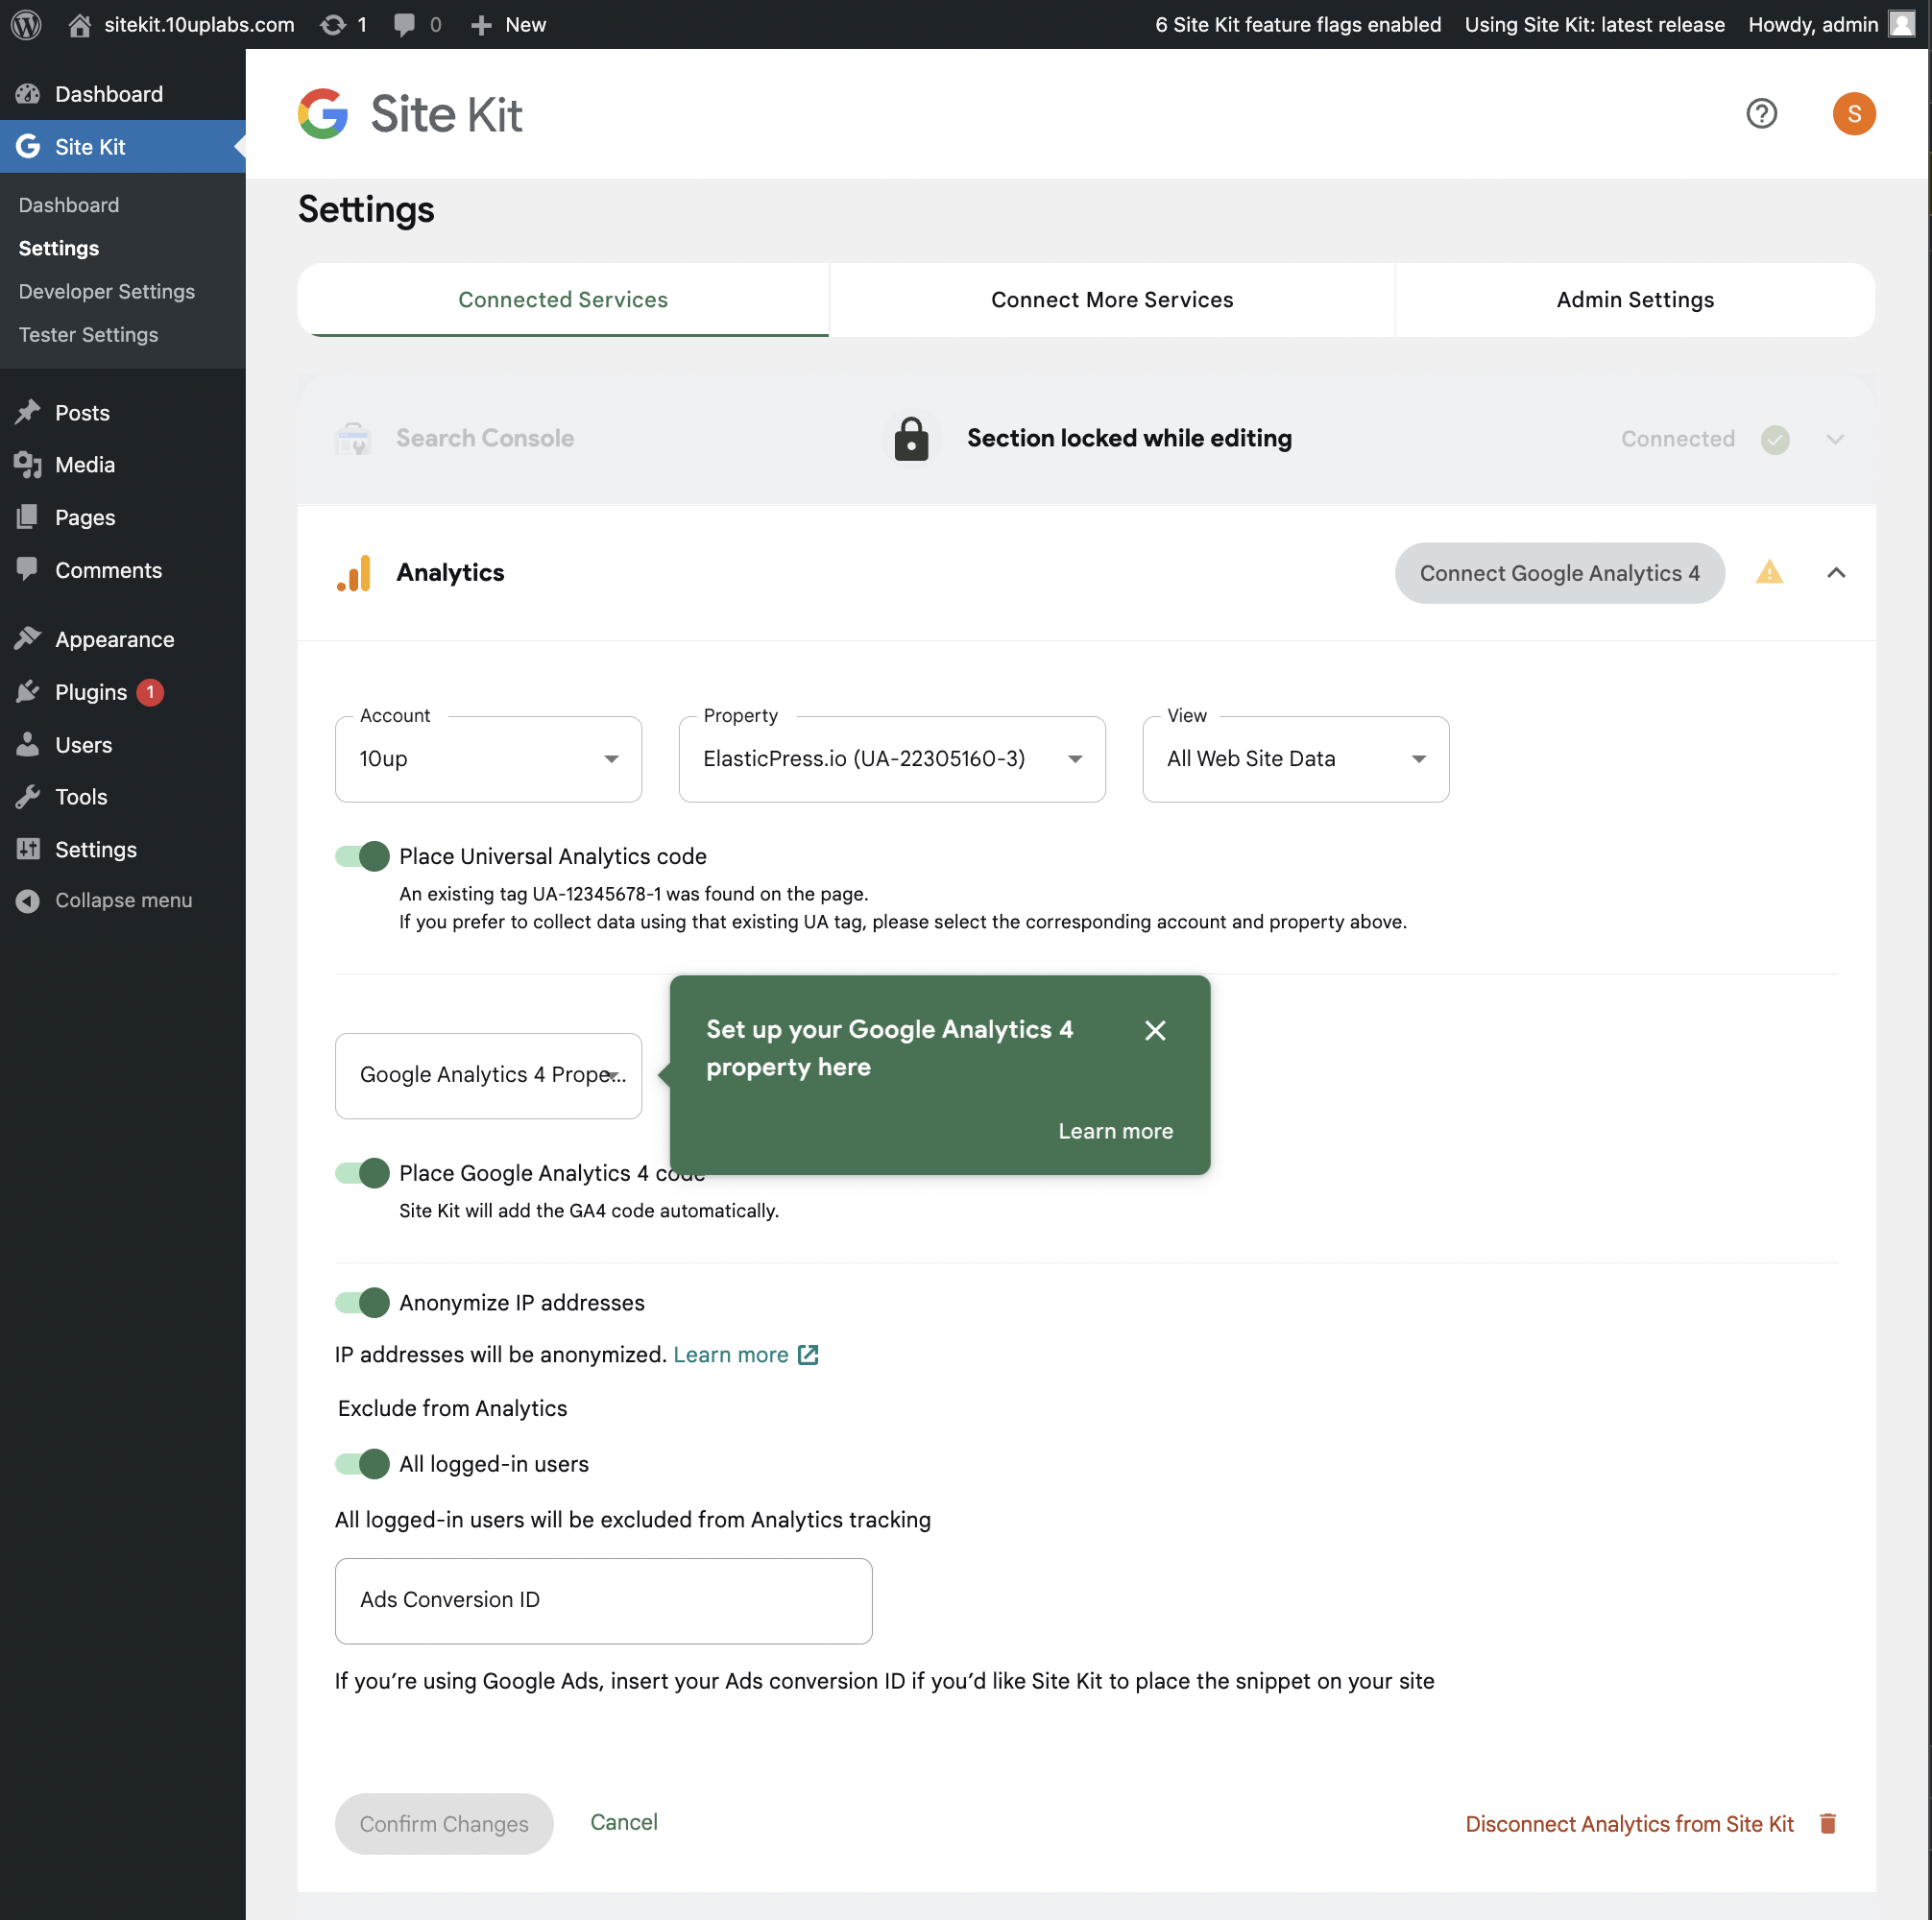Click the lock icon on Search Console
This screenshot has height=1920, width=1932.
911,438
